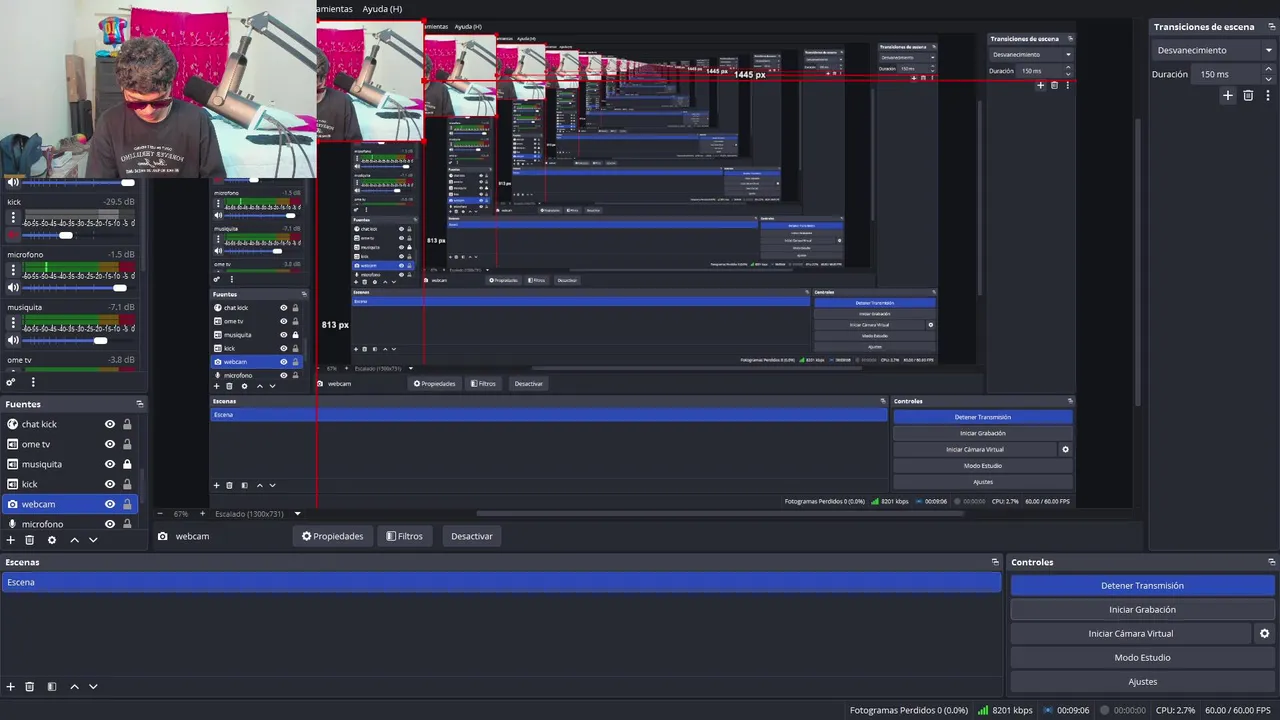
Task: Decrease transition duration with down arrow
Action: tap(1269, 78)
